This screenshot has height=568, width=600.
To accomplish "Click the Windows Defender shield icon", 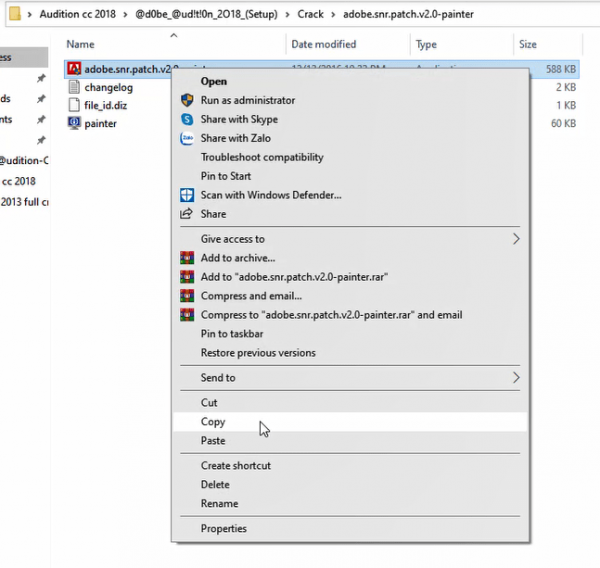I will [x=186, y=195].
